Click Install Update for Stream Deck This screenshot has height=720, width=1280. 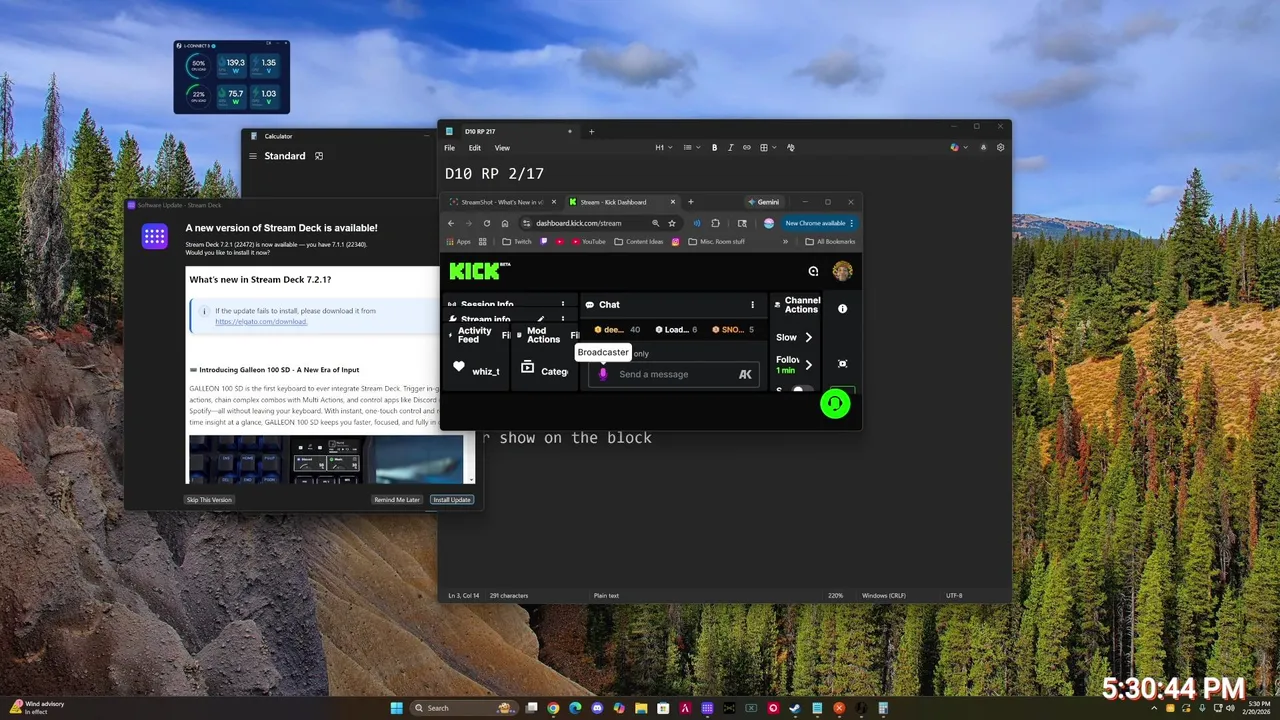(x=452, y=500)
